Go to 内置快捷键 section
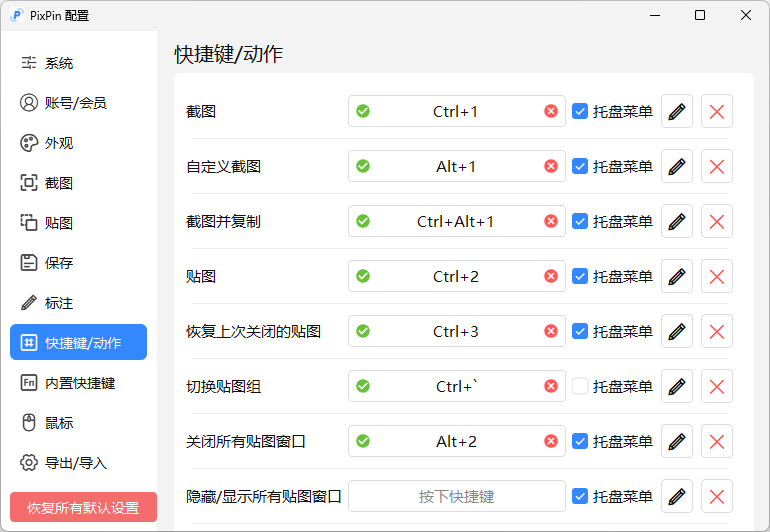This screenshot has width=770, height=532. [78, 383]
